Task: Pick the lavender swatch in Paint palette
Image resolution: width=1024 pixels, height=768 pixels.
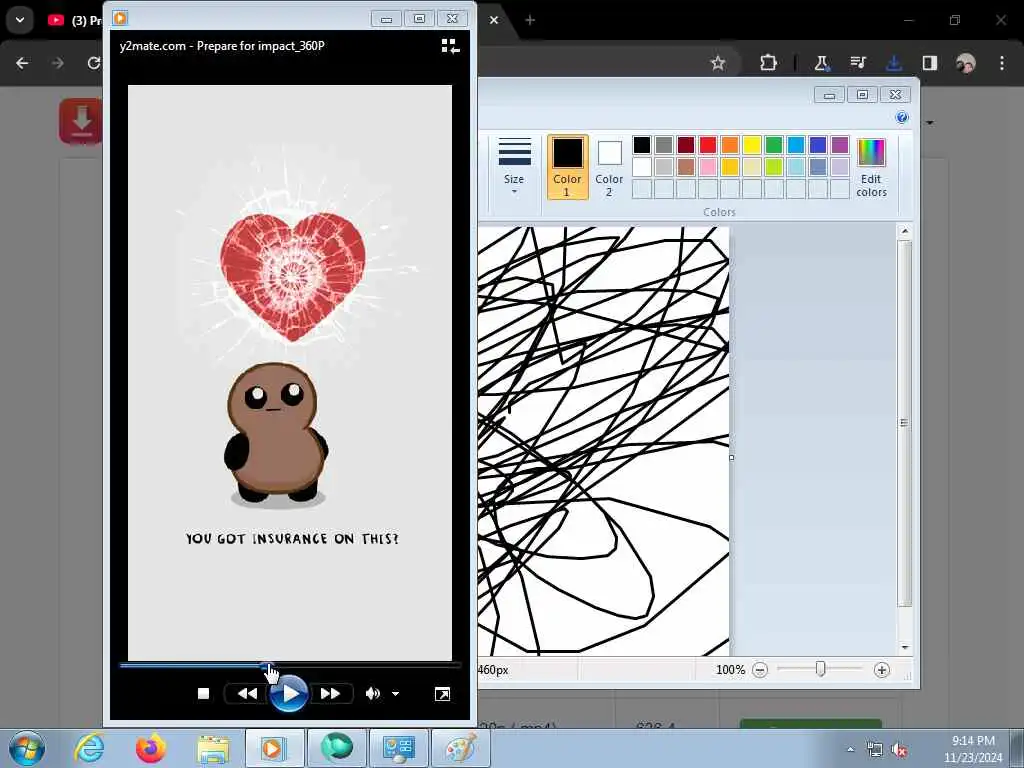Action: [x=840, y=167]
